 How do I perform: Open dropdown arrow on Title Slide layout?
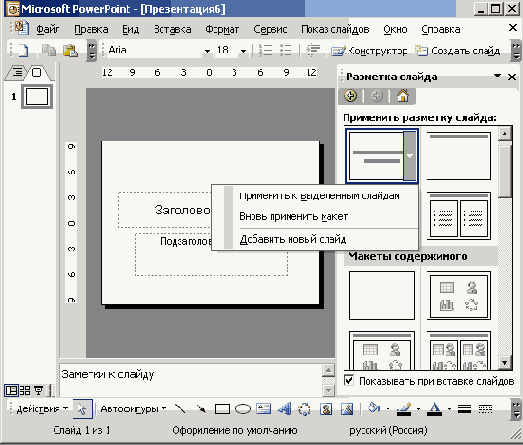coord(410,156)
